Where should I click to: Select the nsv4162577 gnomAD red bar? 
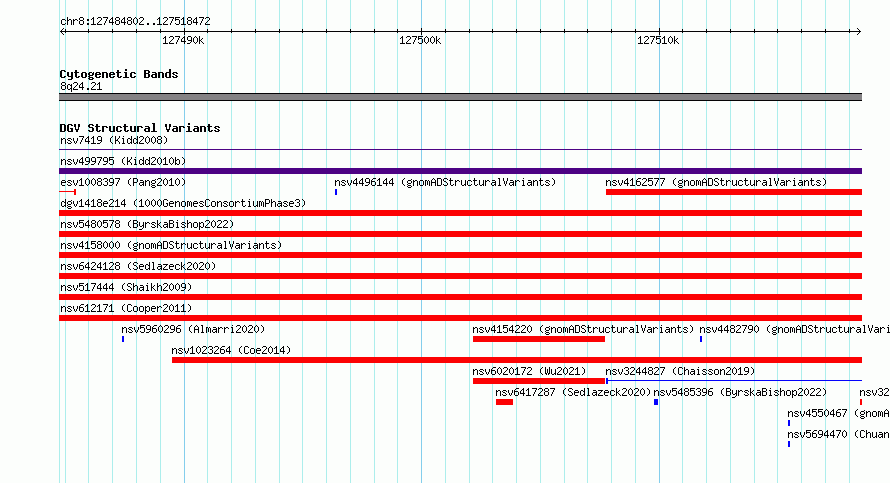[x=734, y=192]
